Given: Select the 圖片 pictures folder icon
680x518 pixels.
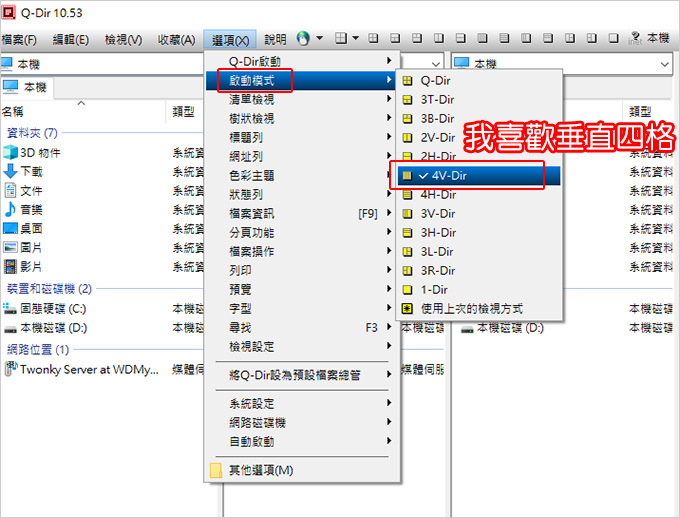Looking at the screenshot, I should (10, 247).
